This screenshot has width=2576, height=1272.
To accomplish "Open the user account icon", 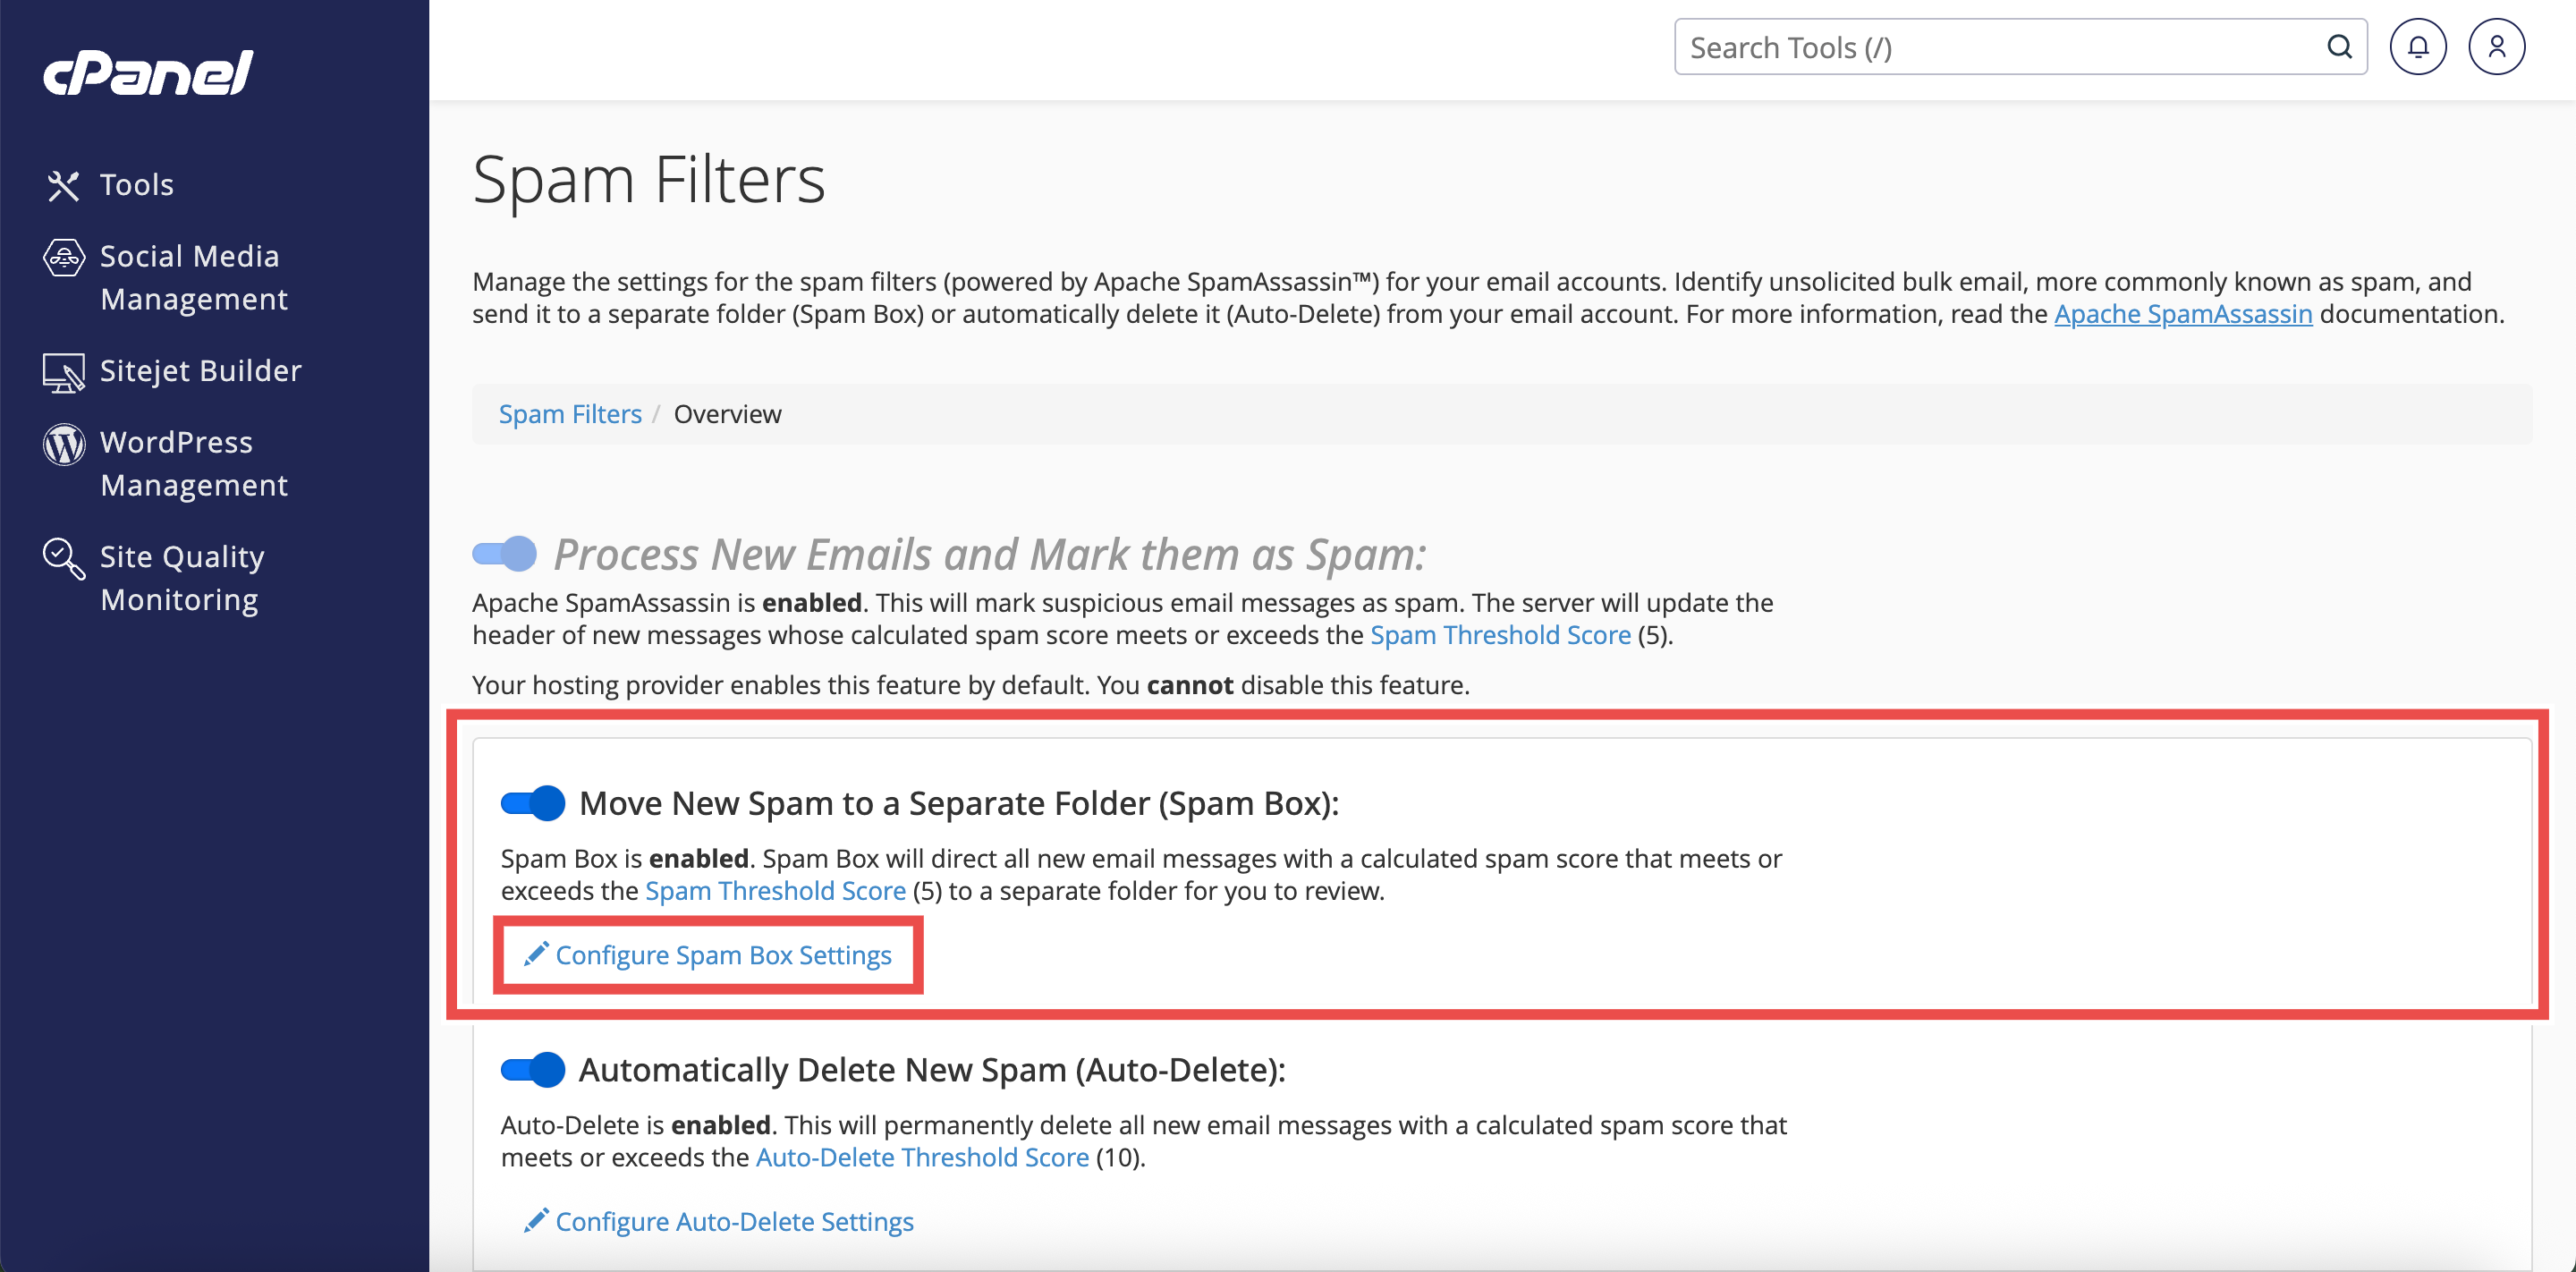I will click(2496, 47).
